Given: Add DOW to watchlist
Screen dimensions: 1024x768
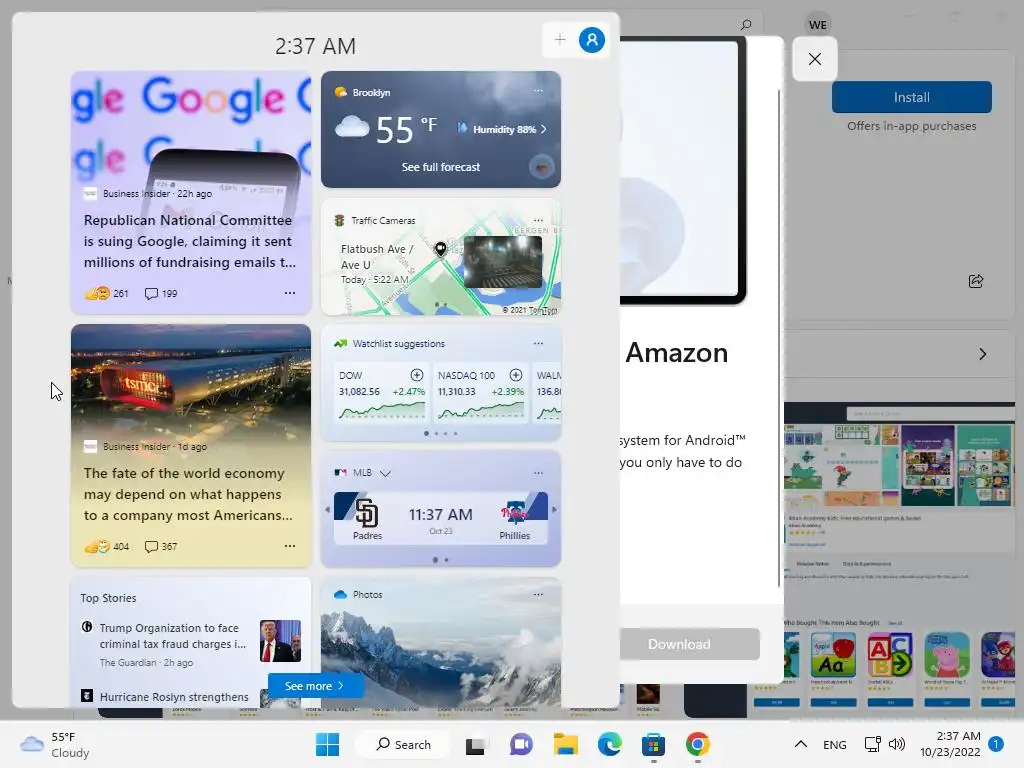Looking at the screenshot, I should (x=417, y=375).
